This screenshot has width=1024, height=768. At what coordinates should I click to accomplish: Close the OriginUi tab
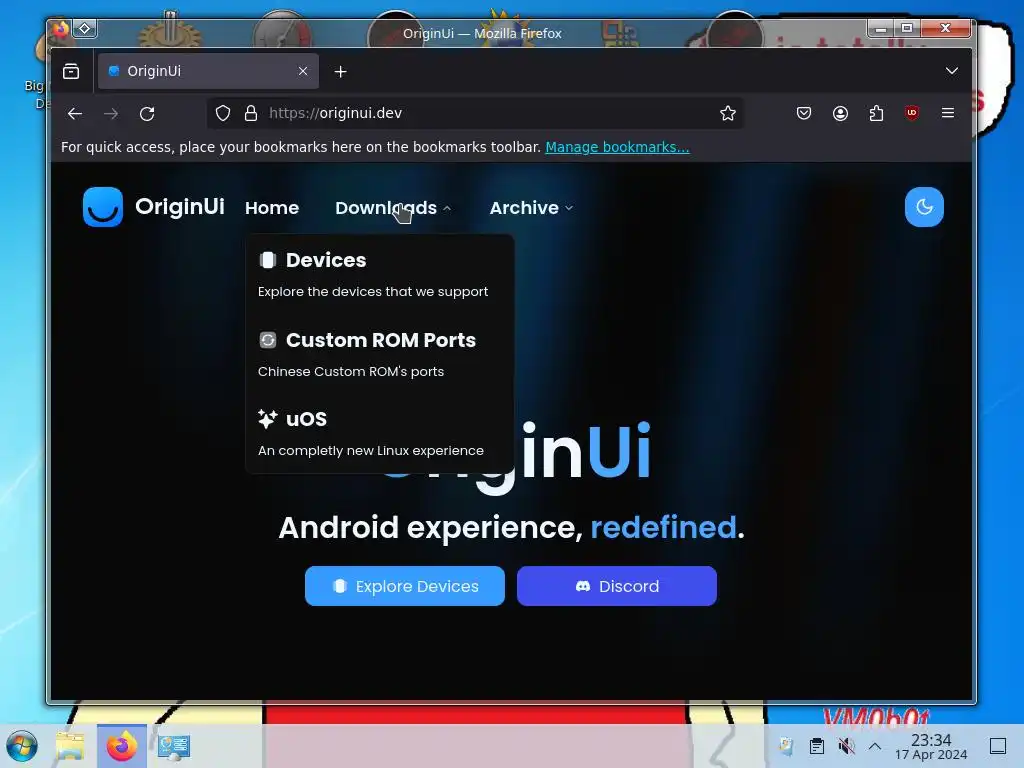tap(303, 71)
